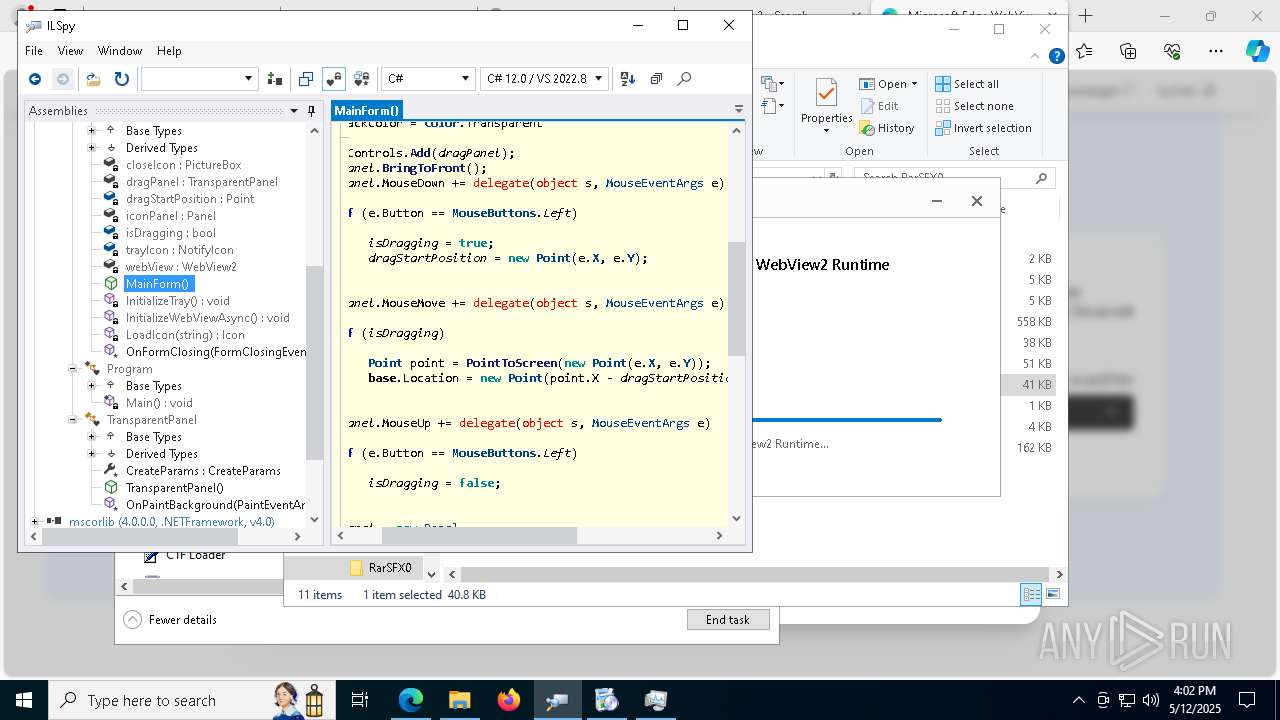
Task: Click Invert selection in Explorer ribbon
Action: point(983,128)
